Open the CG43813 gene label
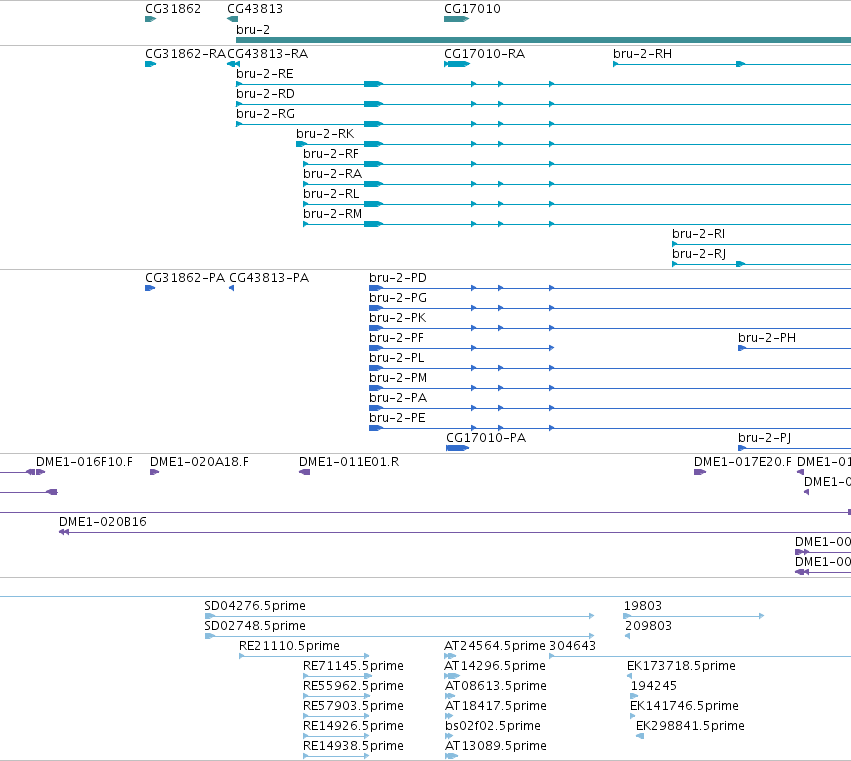This screenshot has height=761, width=851. point(255,9)
